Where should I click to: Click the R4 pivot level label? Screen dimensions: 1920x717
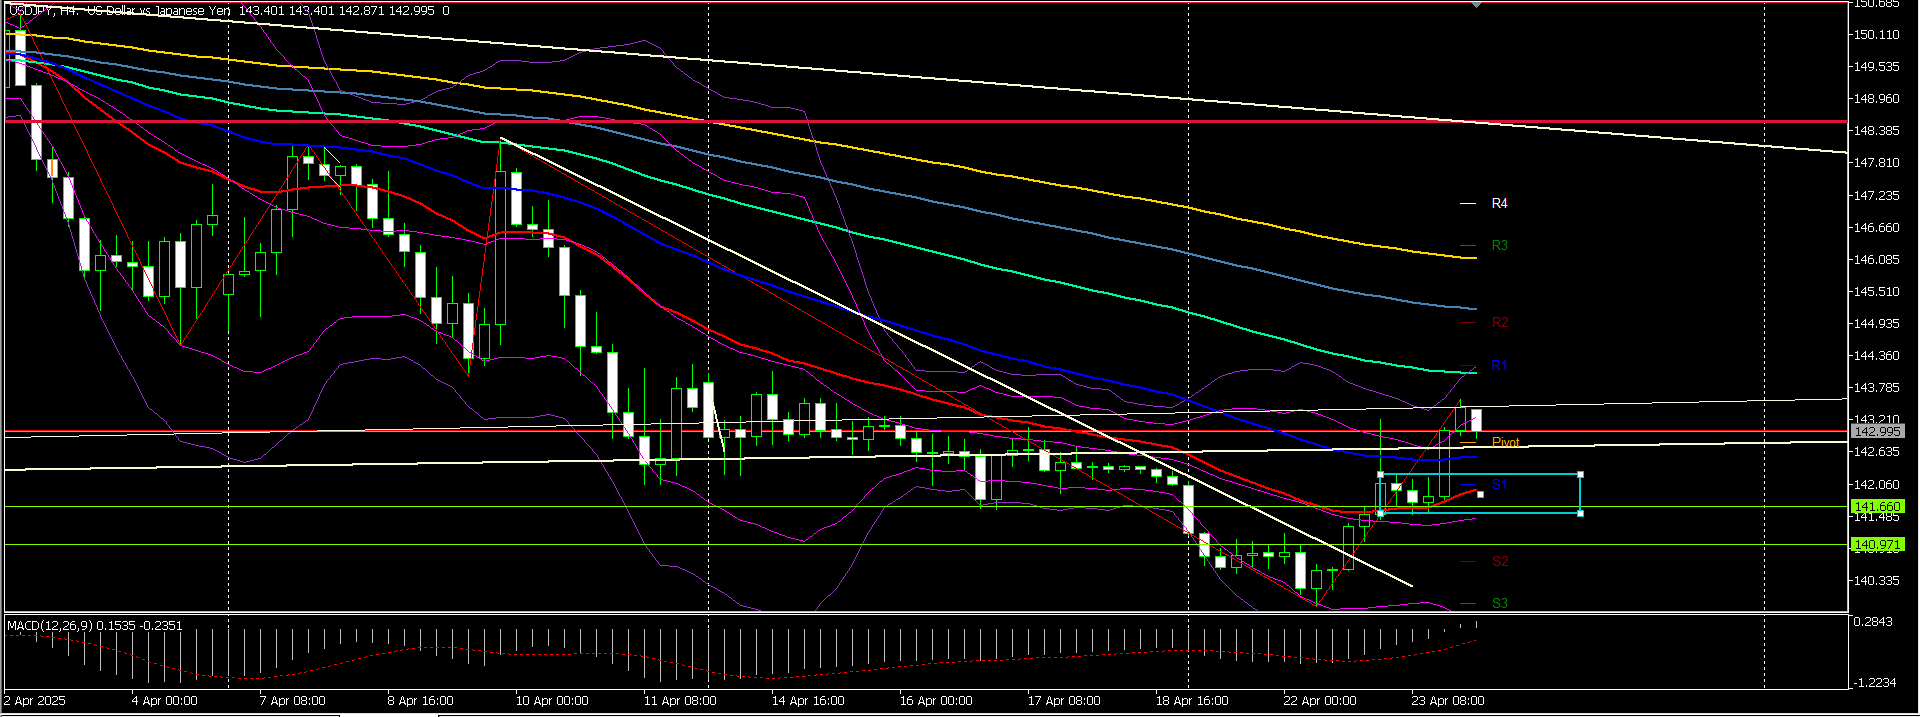[x=1499, y=204]
